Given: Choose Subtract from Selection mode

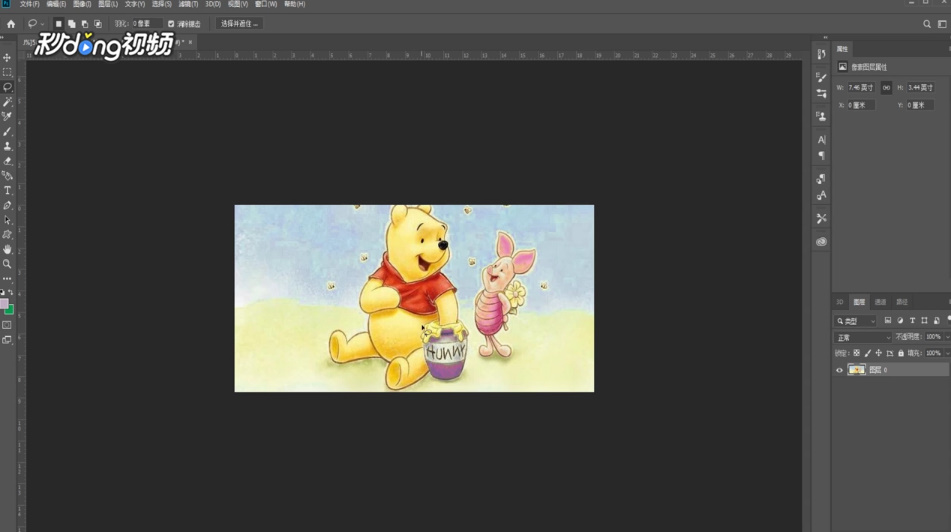Looking at the screenshot, I should pos(85,24).
